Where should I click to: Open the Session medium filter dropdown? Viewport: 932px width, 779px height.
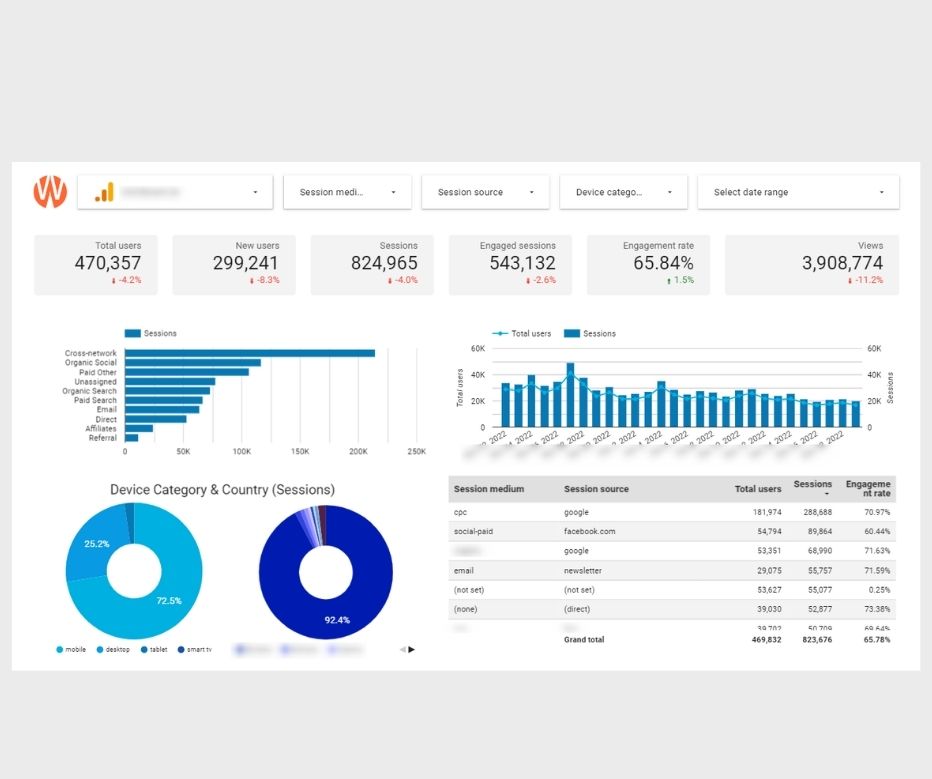(347, 192)
